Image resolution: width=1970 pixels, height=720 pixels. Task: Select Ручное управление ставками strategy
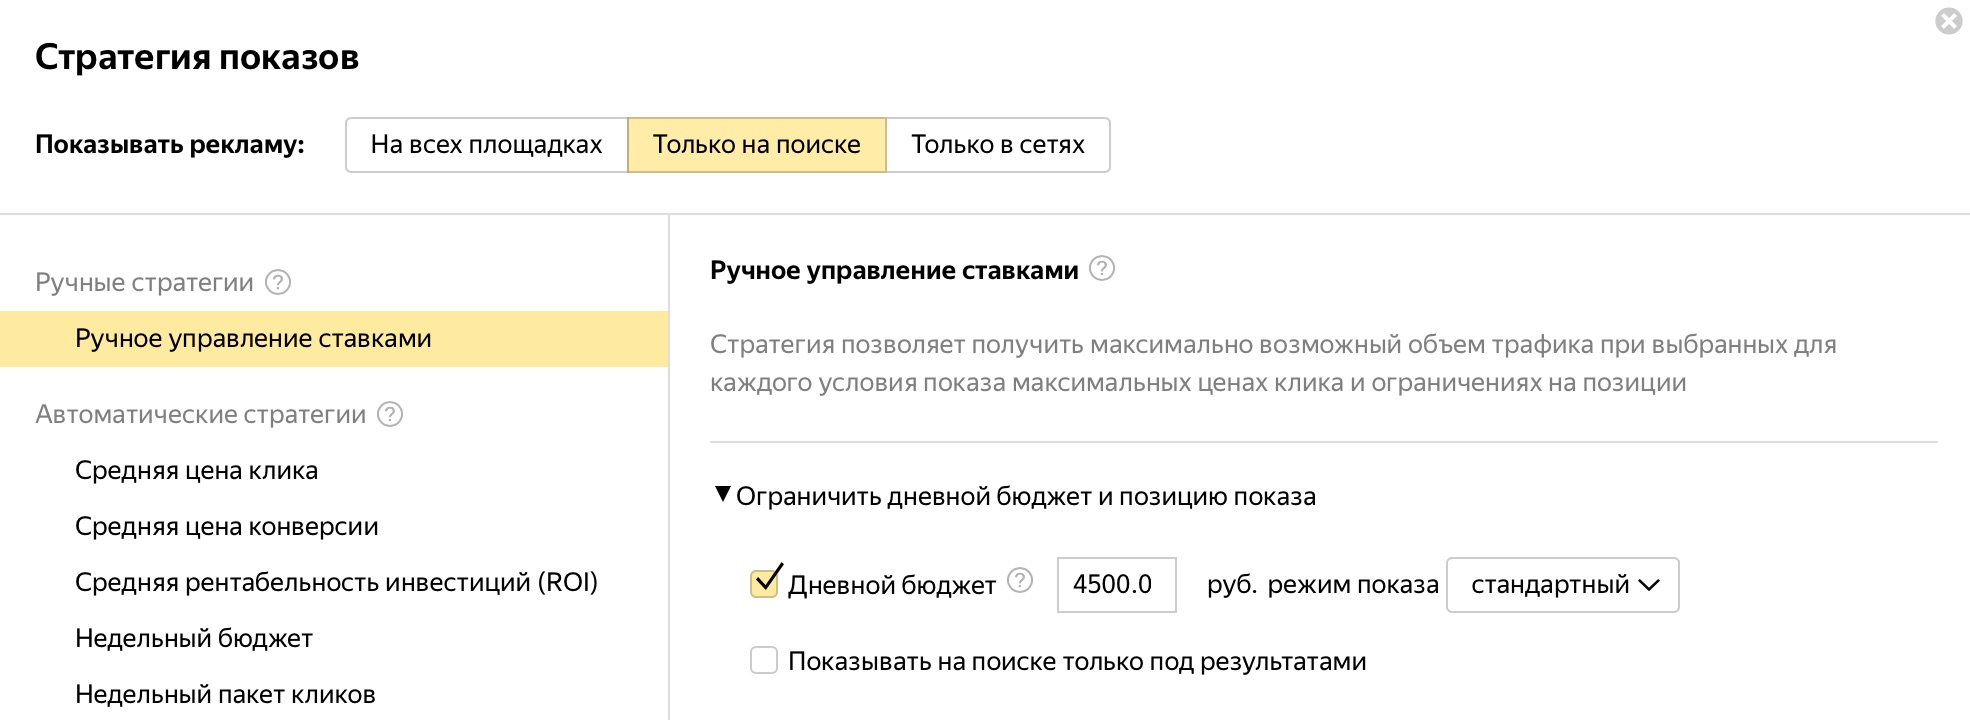[x=253, y=339]
